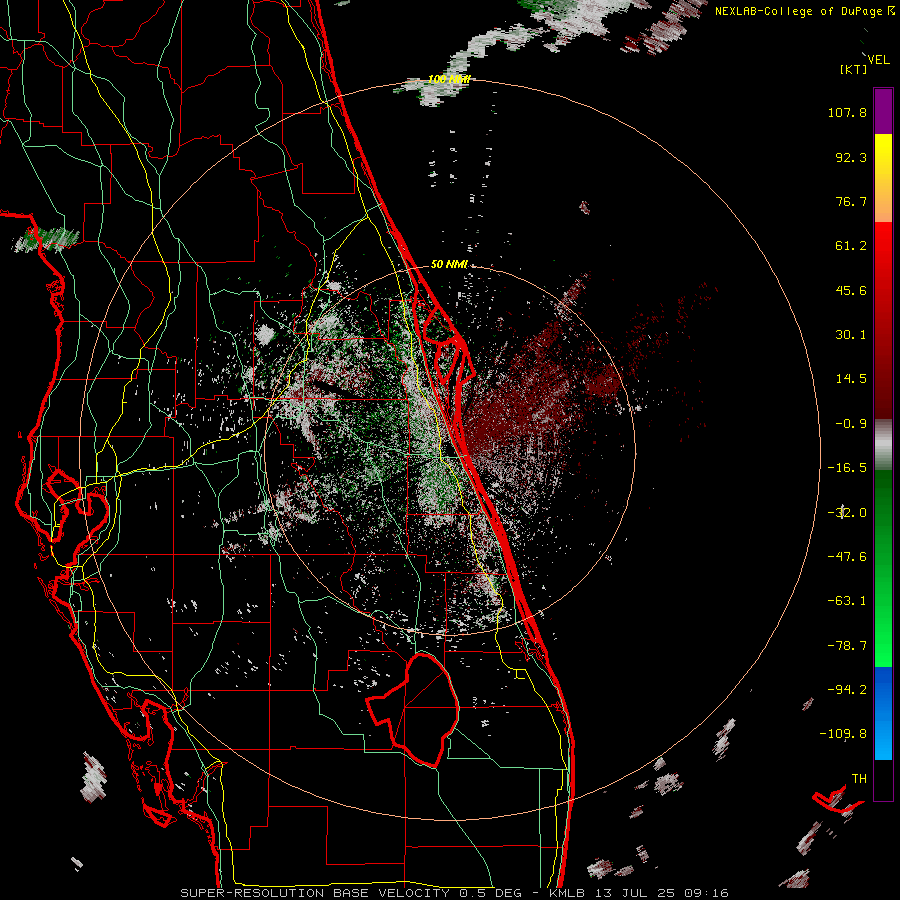This screenshot has width=900, height=900.
Task: Click the -0.9 scale value
Action: point(851,424)
